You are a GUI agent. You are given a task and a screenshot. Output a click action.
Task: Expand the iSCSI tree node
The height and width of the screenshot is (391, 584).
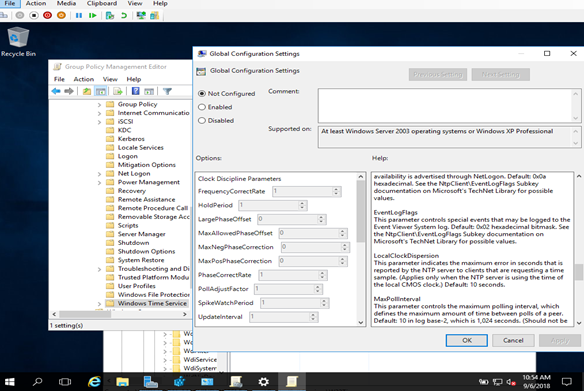(x=99, y=122)
